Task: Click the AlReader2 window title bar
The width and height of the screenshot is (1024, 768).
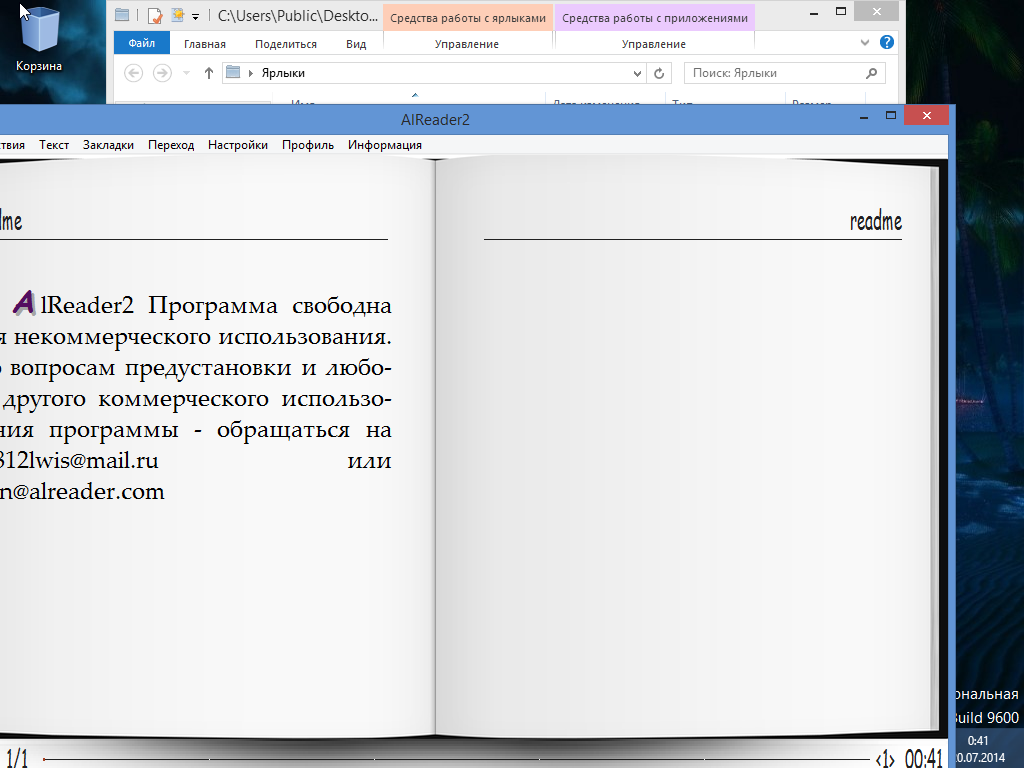Action: [435, 120]
